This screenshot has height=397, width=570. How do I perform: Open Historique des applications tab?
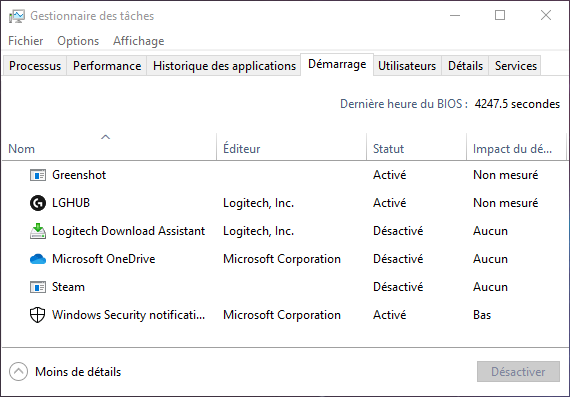point(224,66)
